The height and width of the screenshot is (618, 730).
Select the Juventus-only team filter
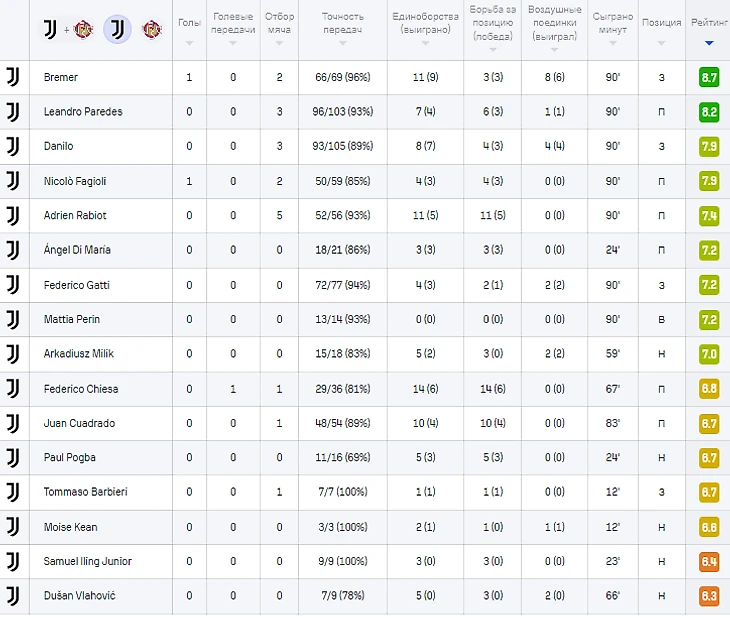pyautogui.click(x=117, y=30)
